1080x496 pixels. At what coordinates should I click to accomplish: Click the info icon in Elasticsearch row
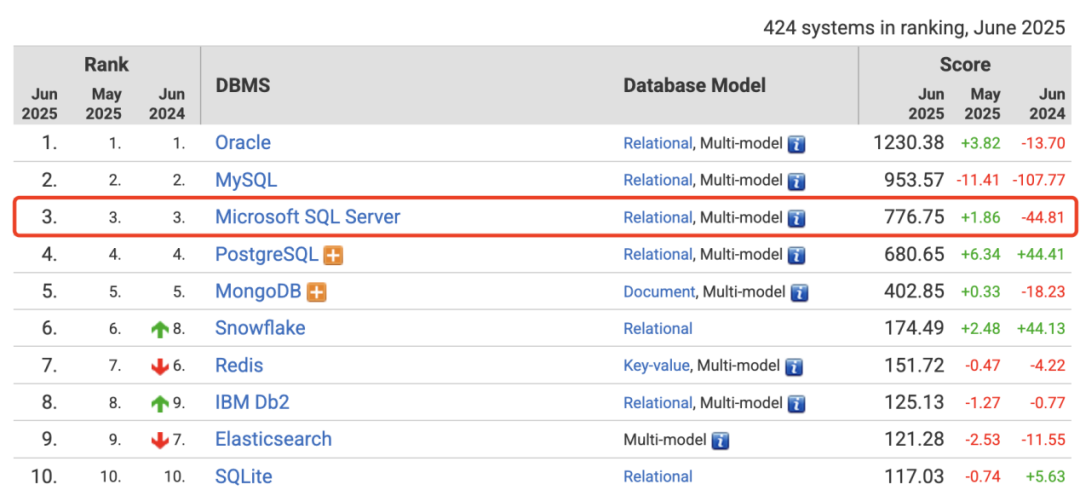click(x=720, y=440)
